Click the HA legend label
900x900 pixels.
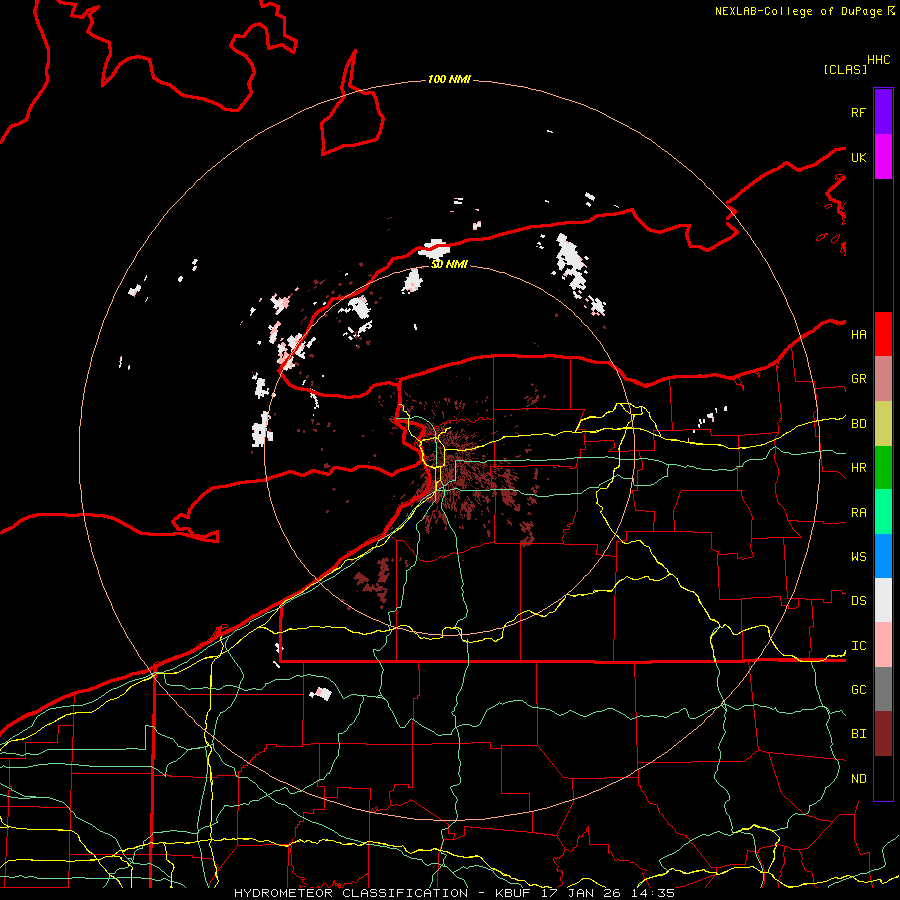click(858, 334)
